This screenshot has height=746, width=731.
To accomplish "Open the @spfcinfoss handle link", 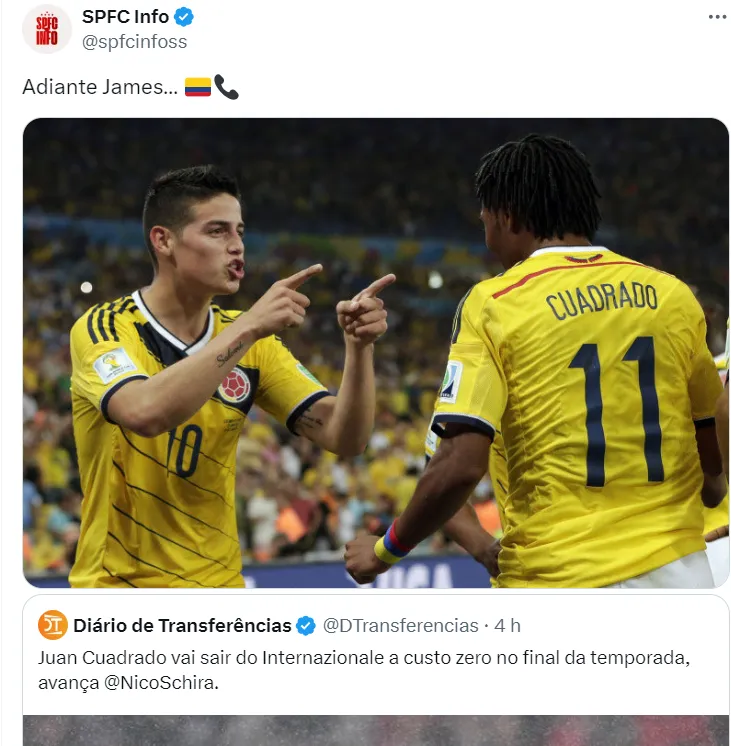I will coord(134,42).
